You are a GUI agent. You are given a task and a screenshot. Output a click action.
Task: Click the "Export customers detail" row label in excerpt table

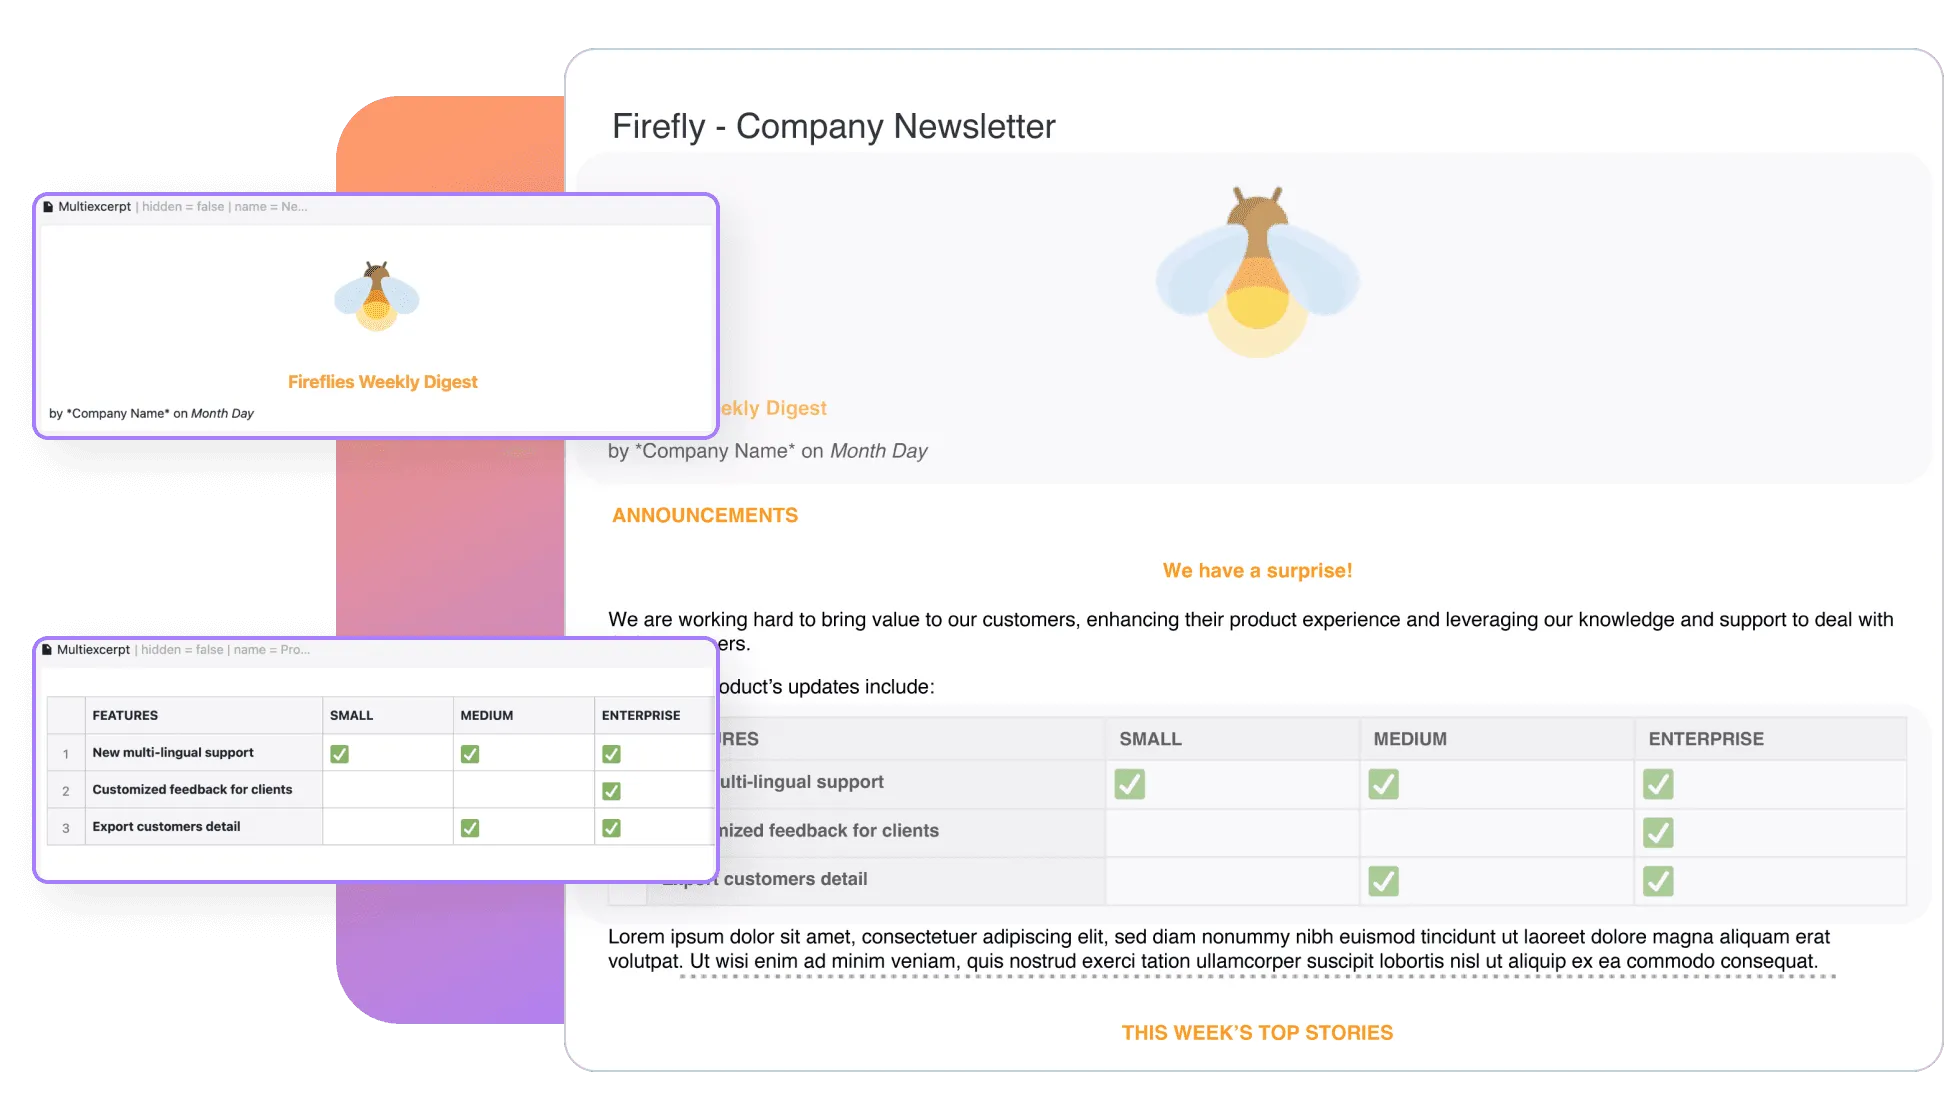tap(166, 827)
